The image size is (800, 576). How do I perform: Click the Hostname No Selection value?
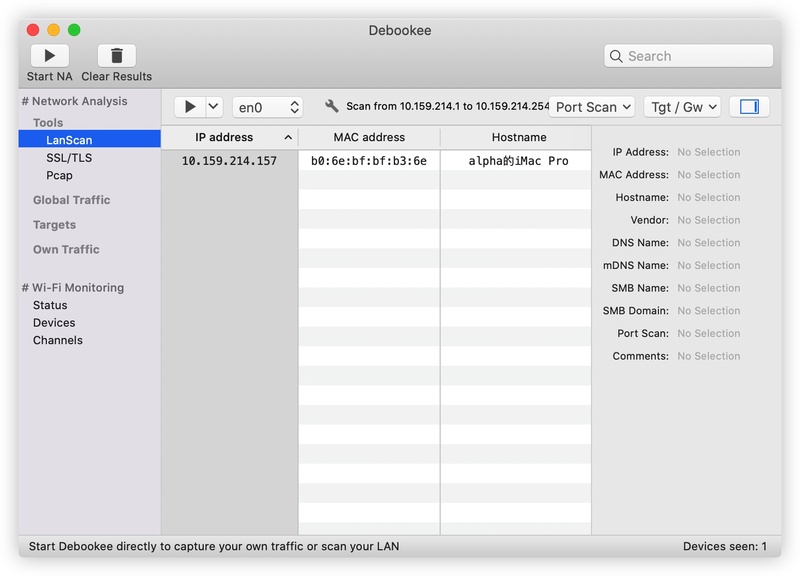[709, 197]
